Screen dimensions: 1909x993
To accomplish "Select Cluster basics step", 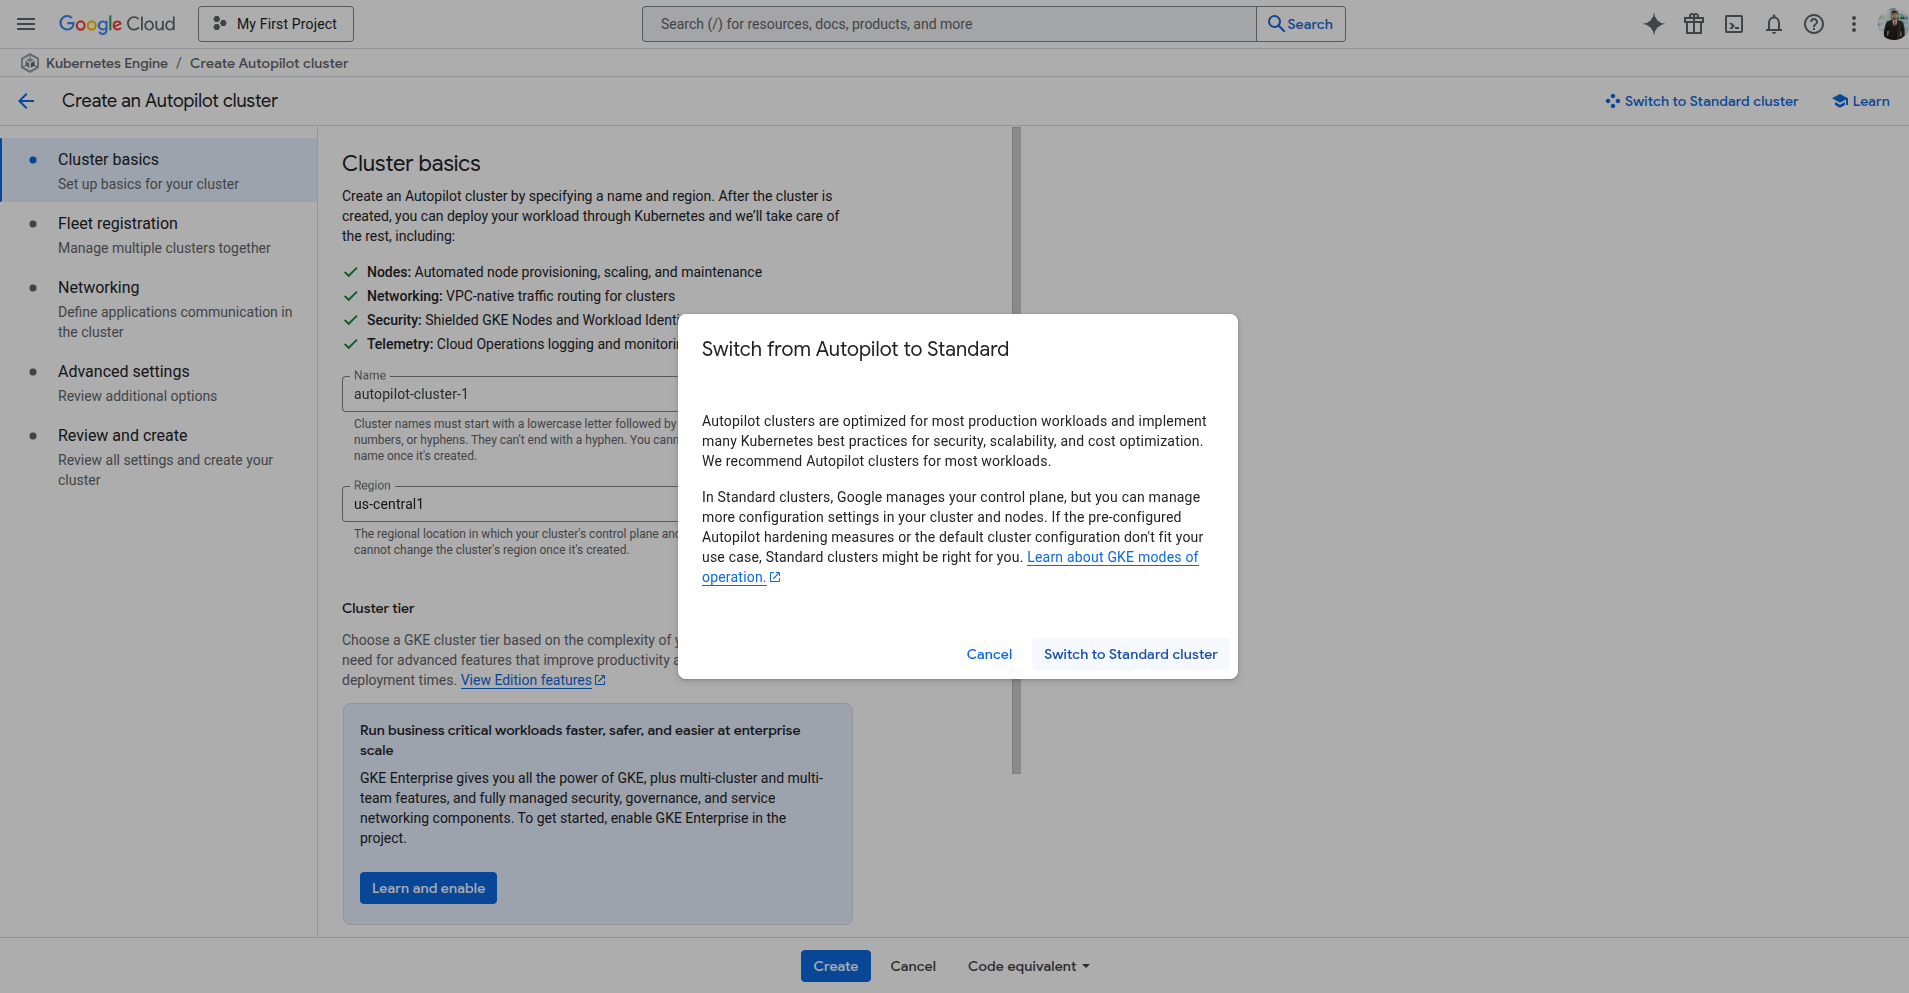I will click(159, 170).
